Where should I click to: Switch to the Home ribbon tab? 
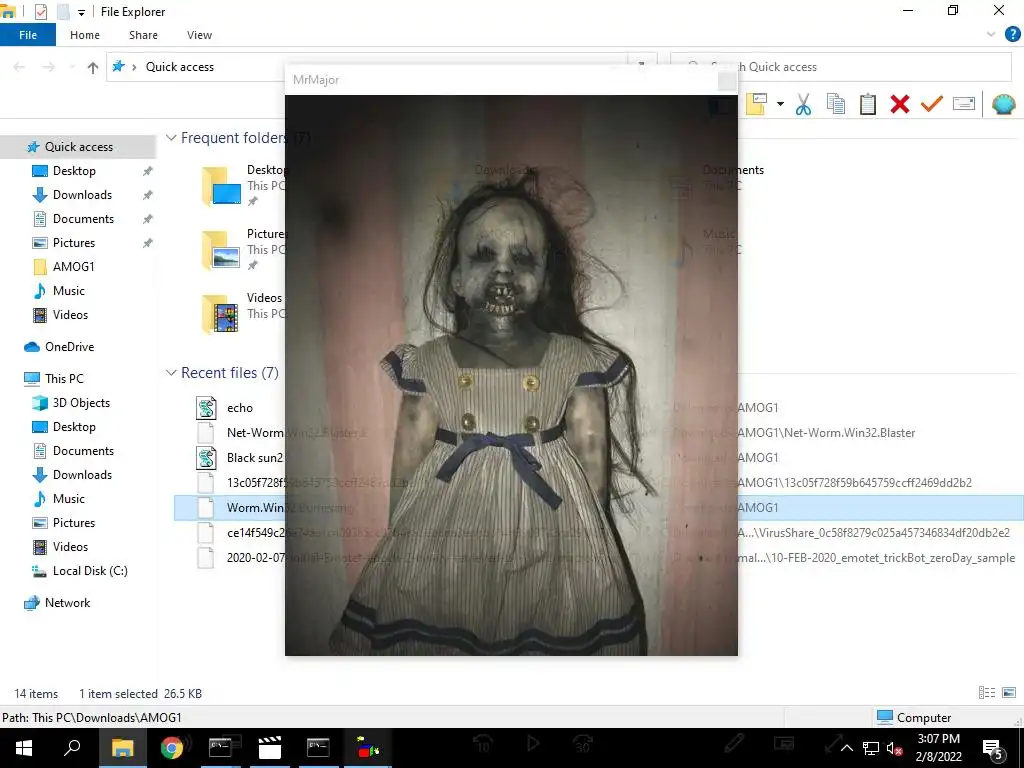coord(85,35)
